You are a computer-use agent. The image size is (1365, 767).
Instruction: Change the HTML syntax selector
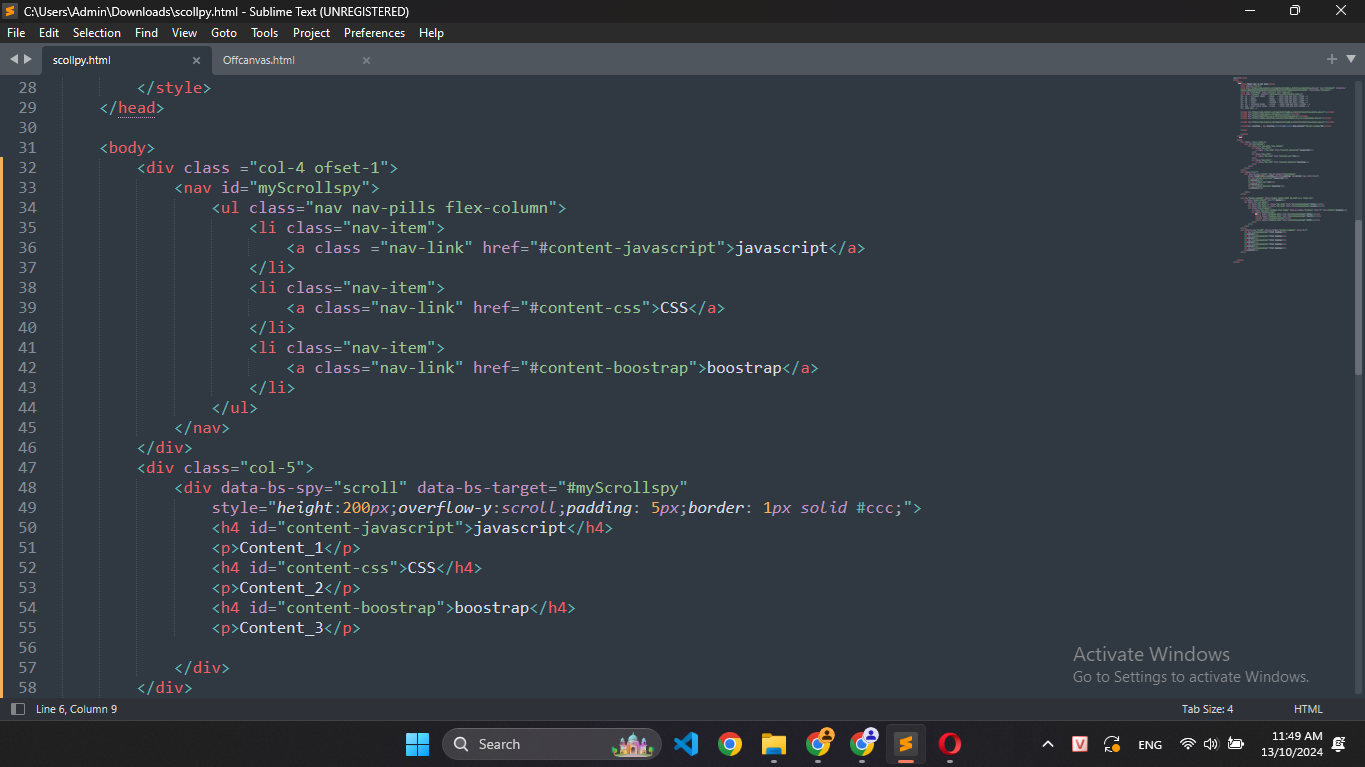[x=1308, y=709]
